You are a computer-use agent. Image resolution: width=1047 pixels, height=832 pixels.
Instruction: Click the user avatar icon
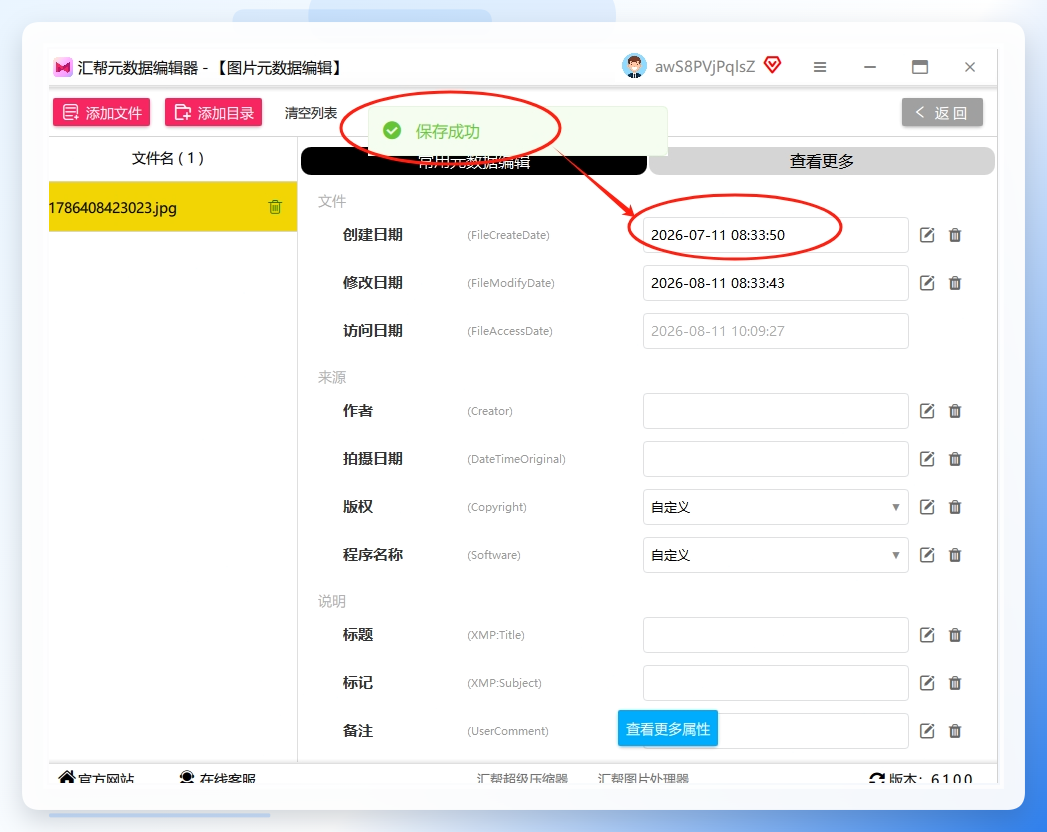pyautogui.click(x=634, y=66)
